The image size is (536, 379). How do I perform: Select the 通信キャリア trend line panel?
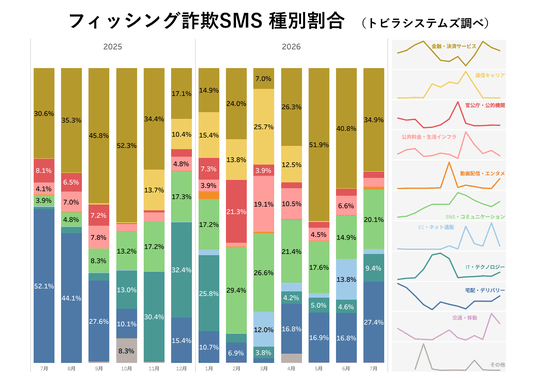(448, 84)
